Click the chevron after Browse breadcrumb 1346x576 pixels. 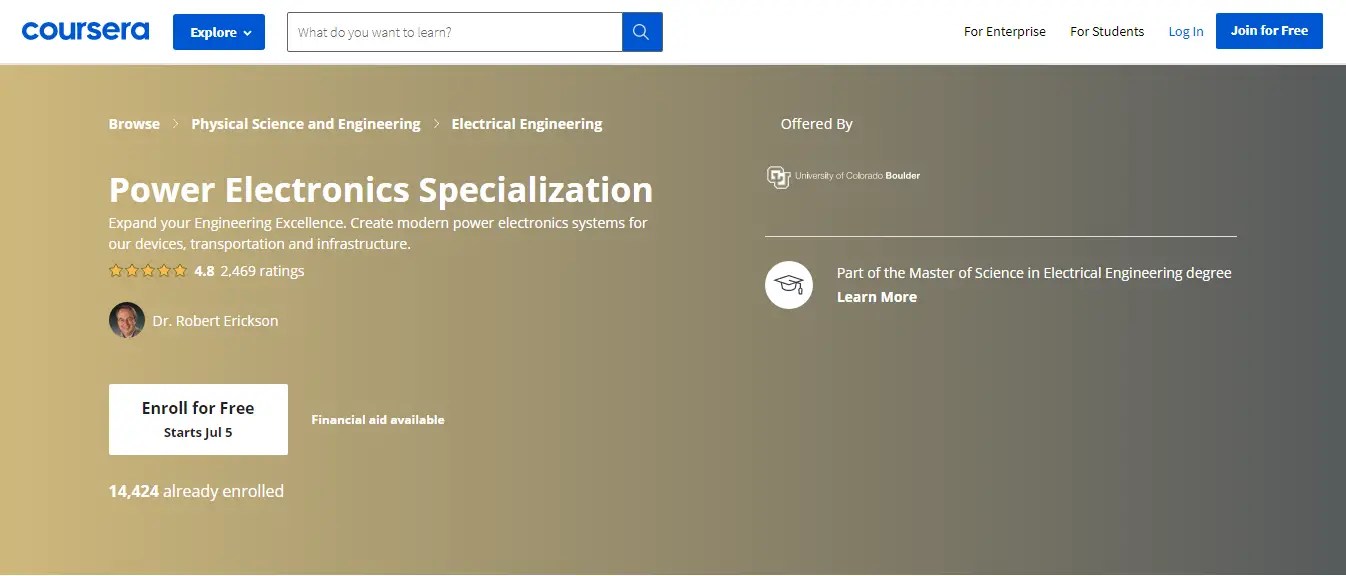(175, 124)
